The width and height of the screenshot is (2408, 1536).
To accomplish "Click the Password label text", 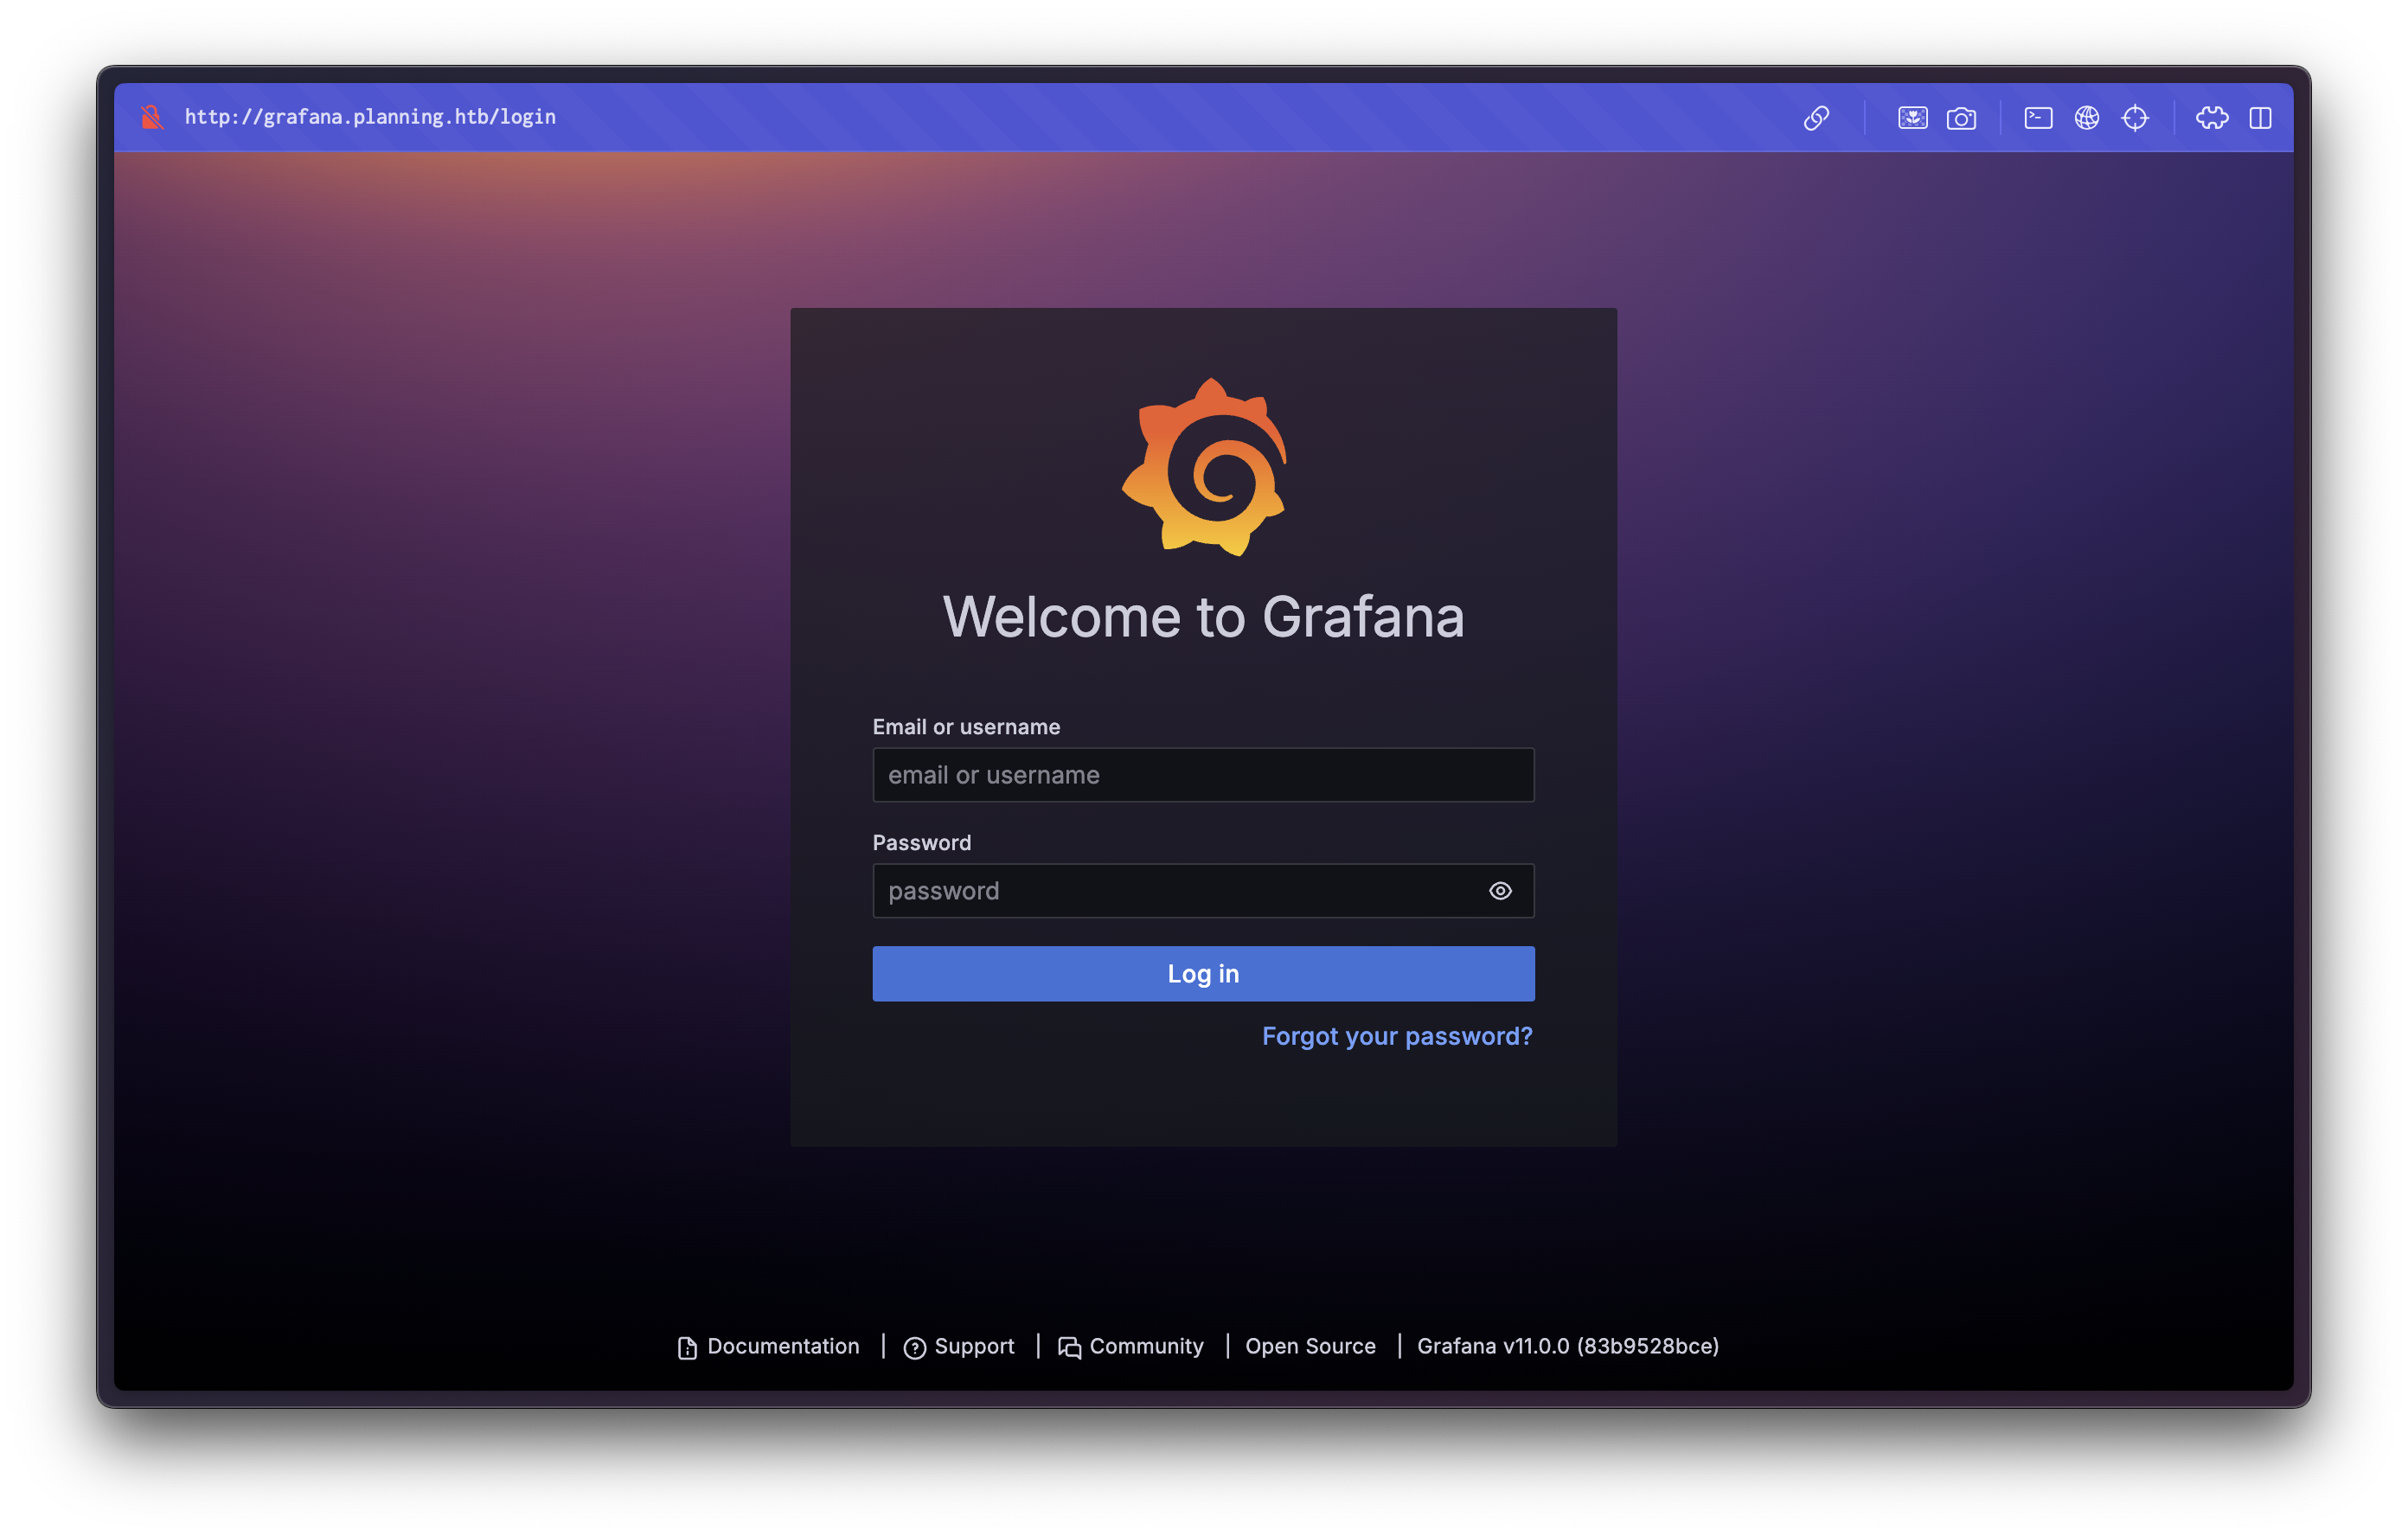I will [x=921, y=843].
